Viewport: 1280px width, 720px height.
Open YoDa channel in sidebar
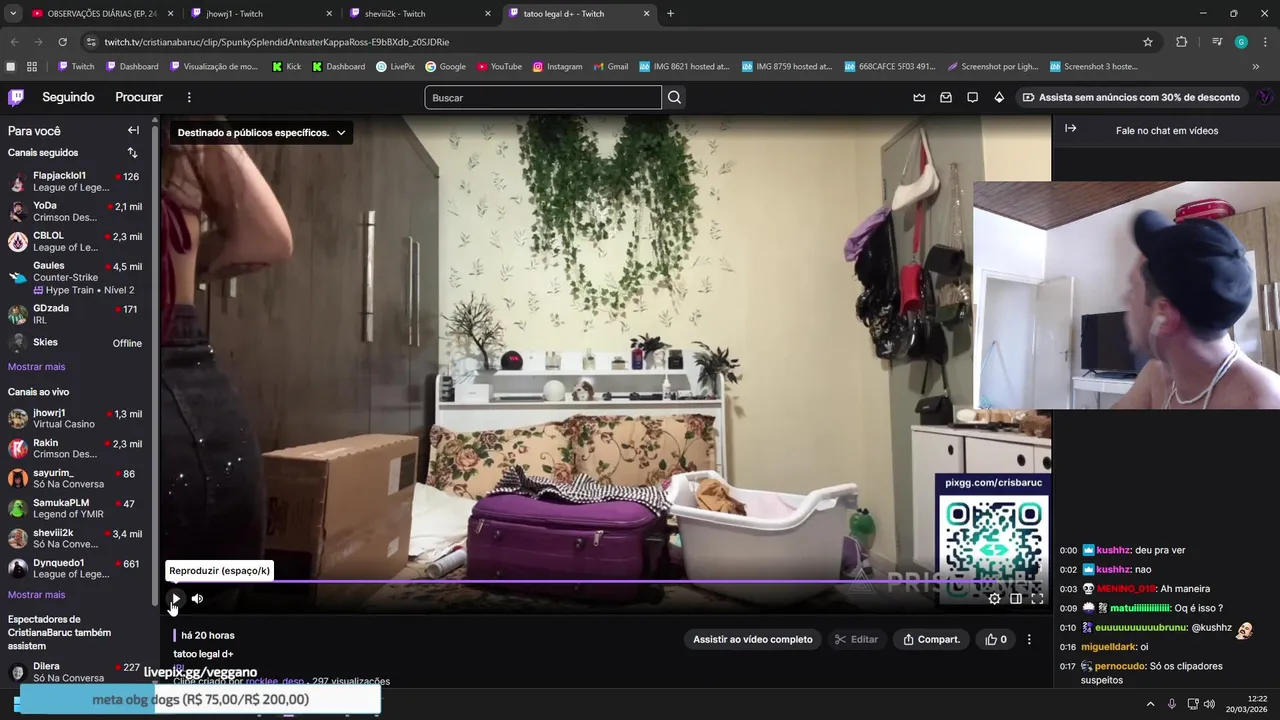(x=76, y=211)
